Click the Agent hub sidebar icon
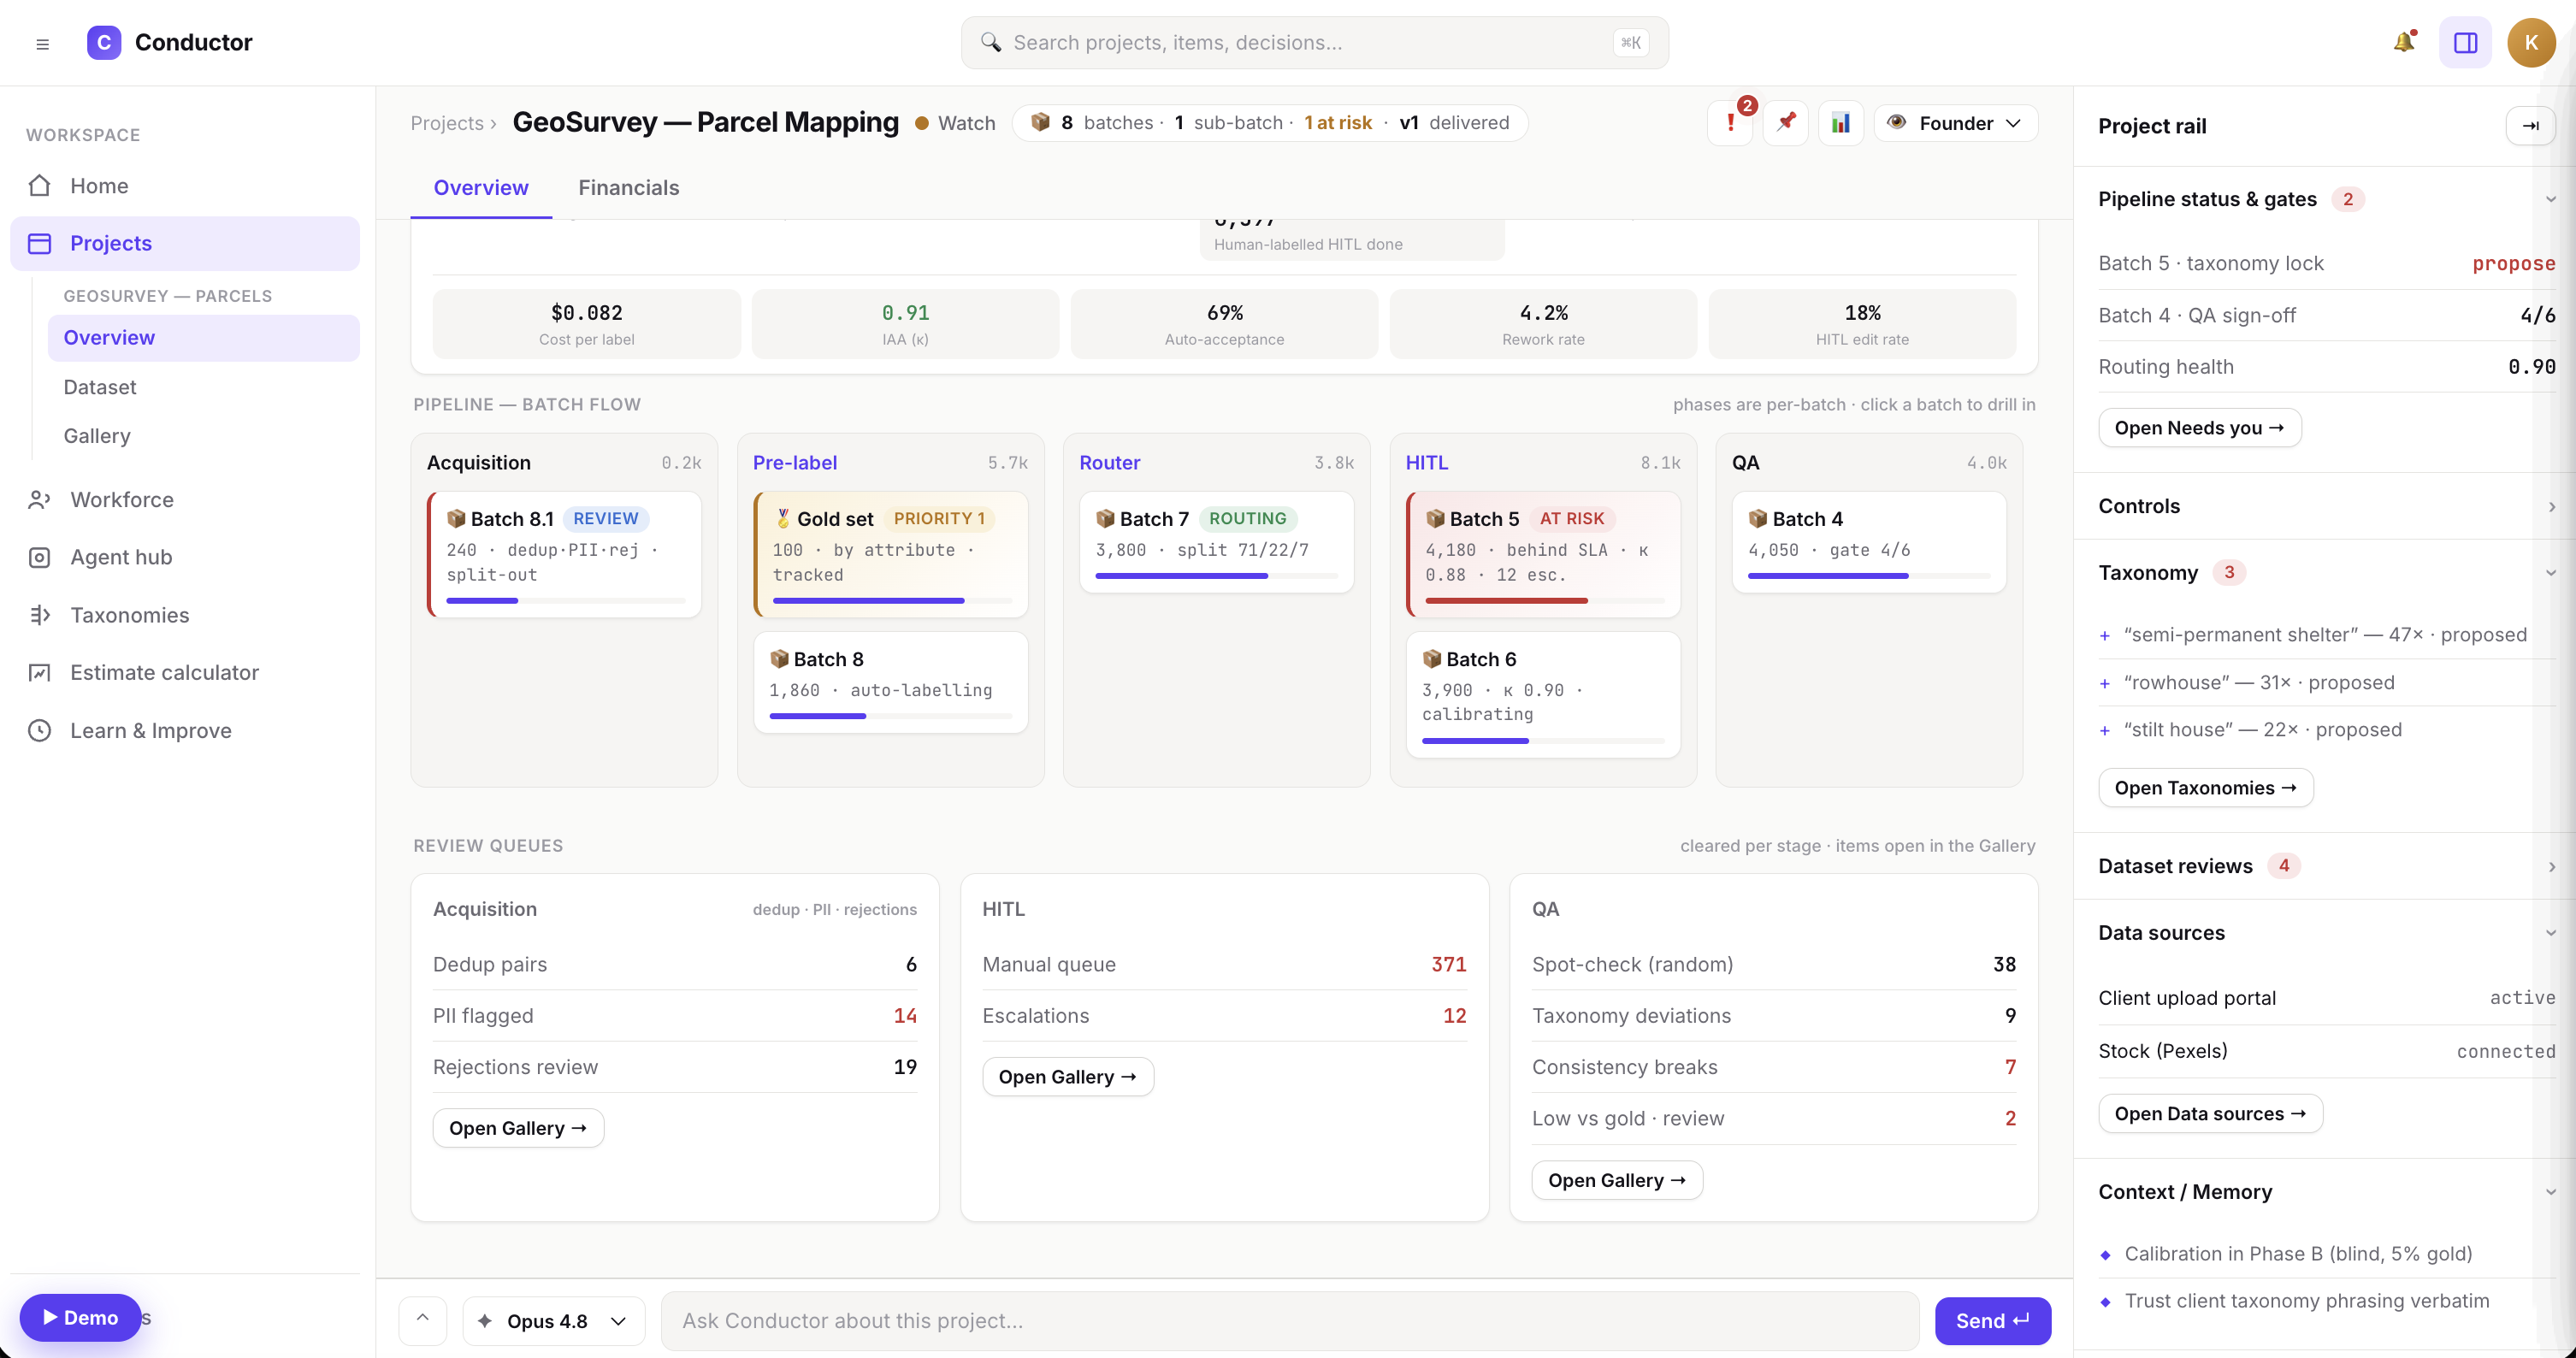2576x1358 pixels. click(39, 558)
